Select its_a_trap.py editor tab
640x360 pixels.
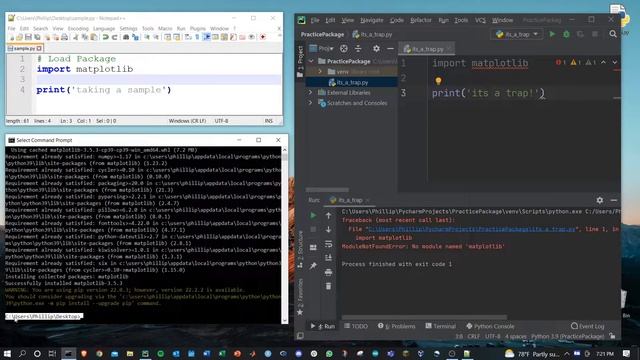pos(426,49)
